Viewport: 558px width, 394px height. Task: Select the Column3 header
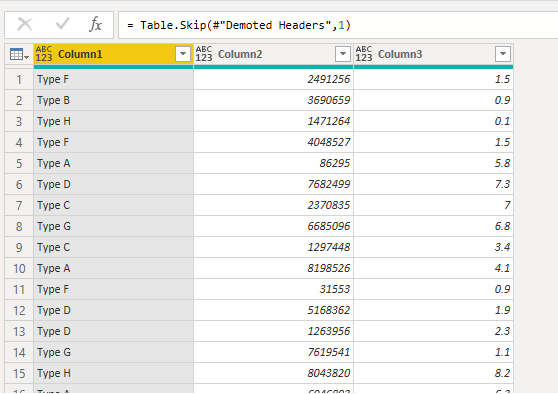click(x=433, y=54)
